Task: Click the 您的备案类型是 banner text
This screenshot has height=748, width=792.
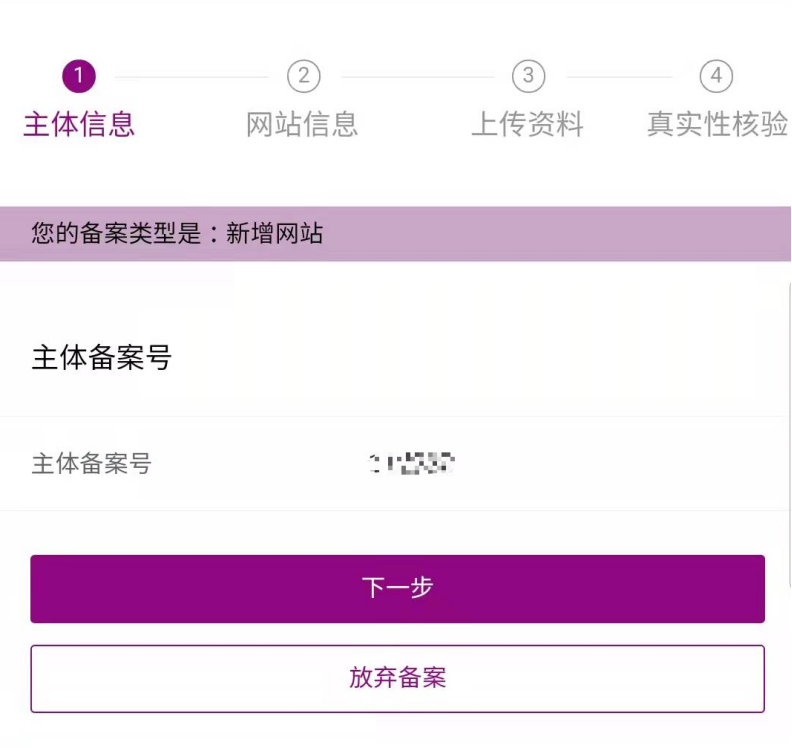Action: point(122,234)
